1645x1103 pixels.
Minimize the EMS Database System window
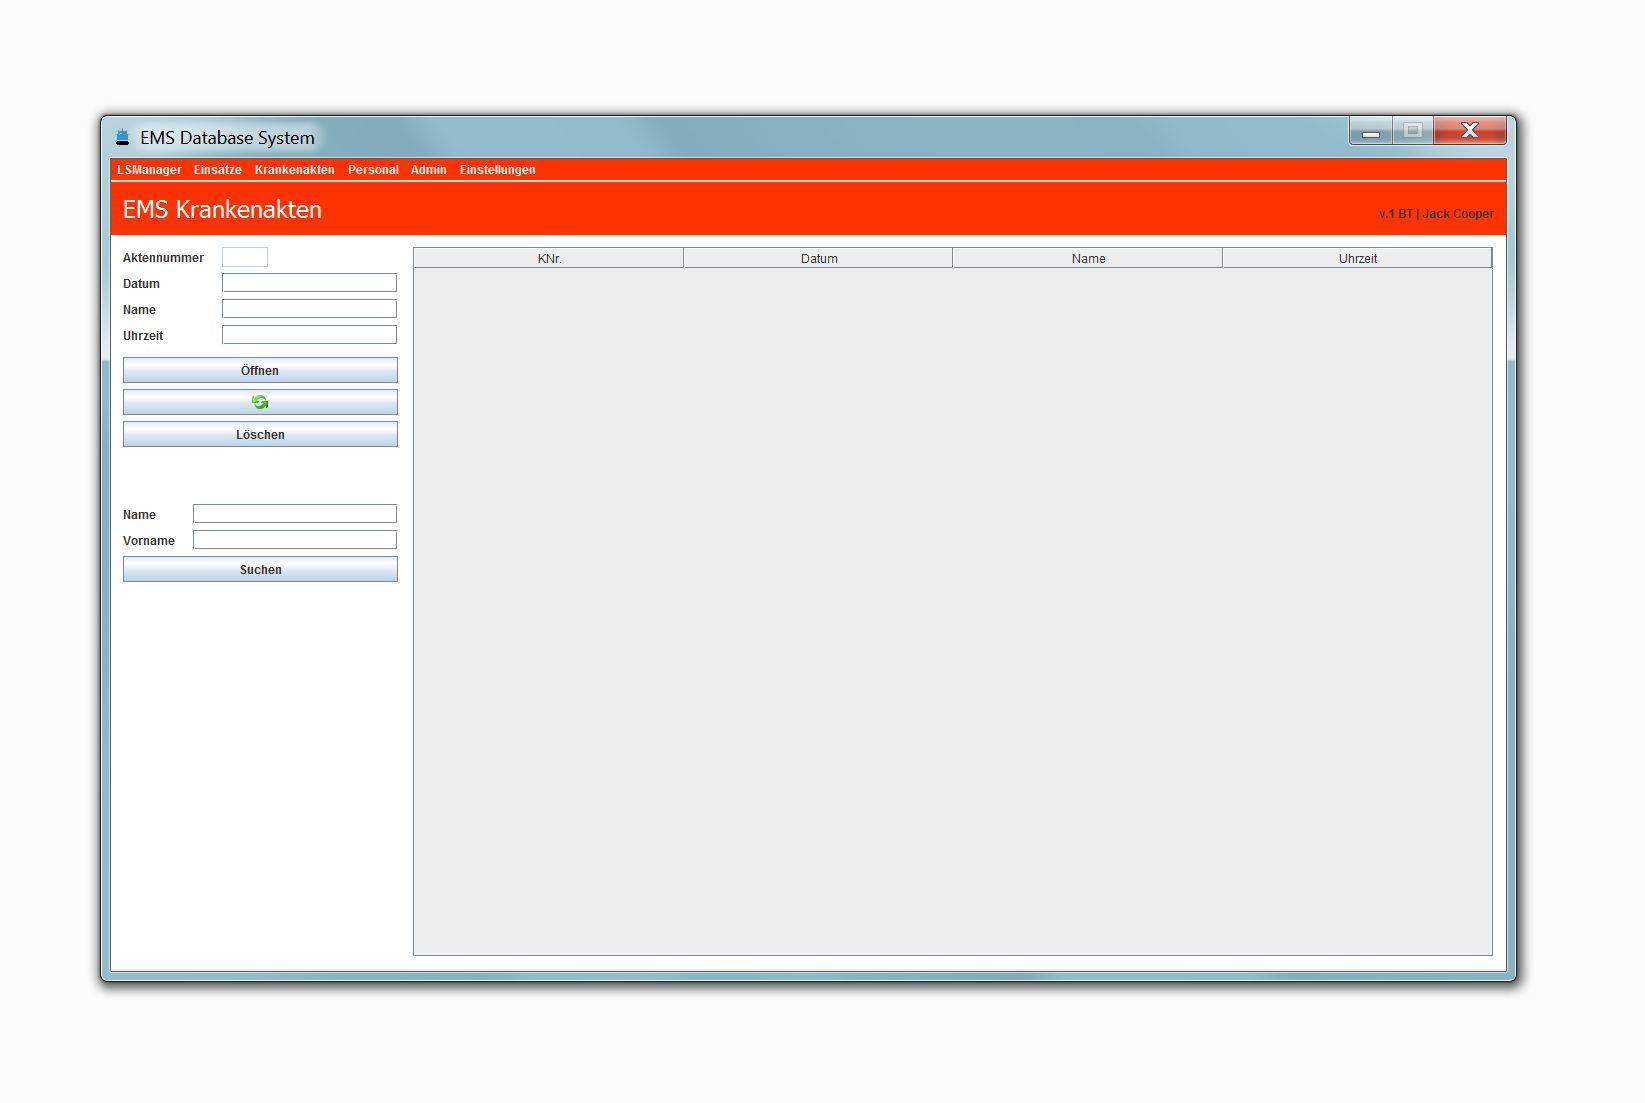1371,131
